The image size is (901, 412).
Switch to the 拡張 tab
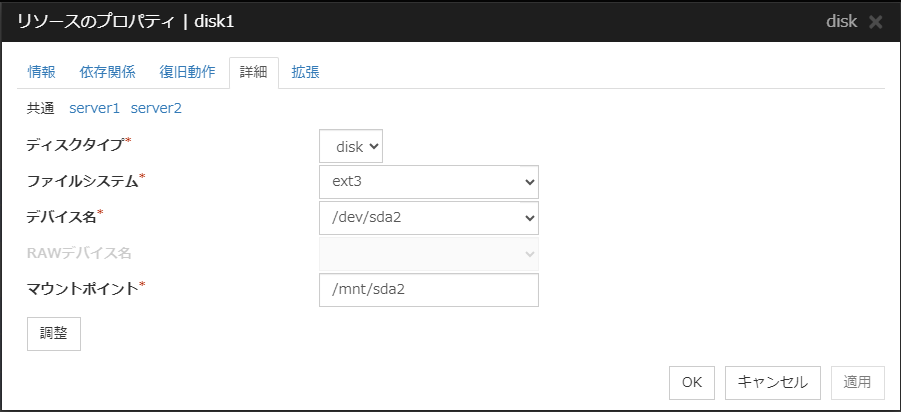[x=305, y=72]
